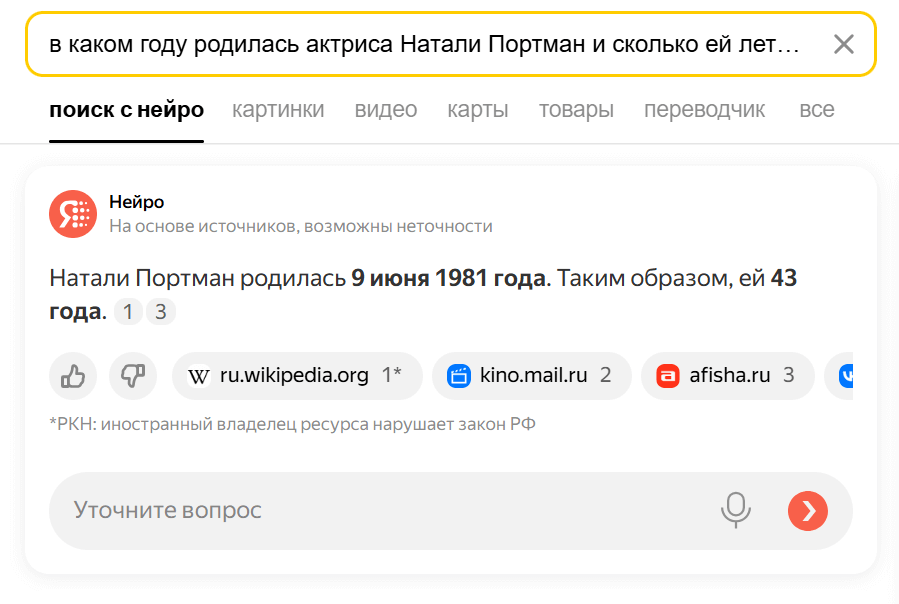Open the переводчик tab
Screen dimensions: 899x604
pos(704,110)
